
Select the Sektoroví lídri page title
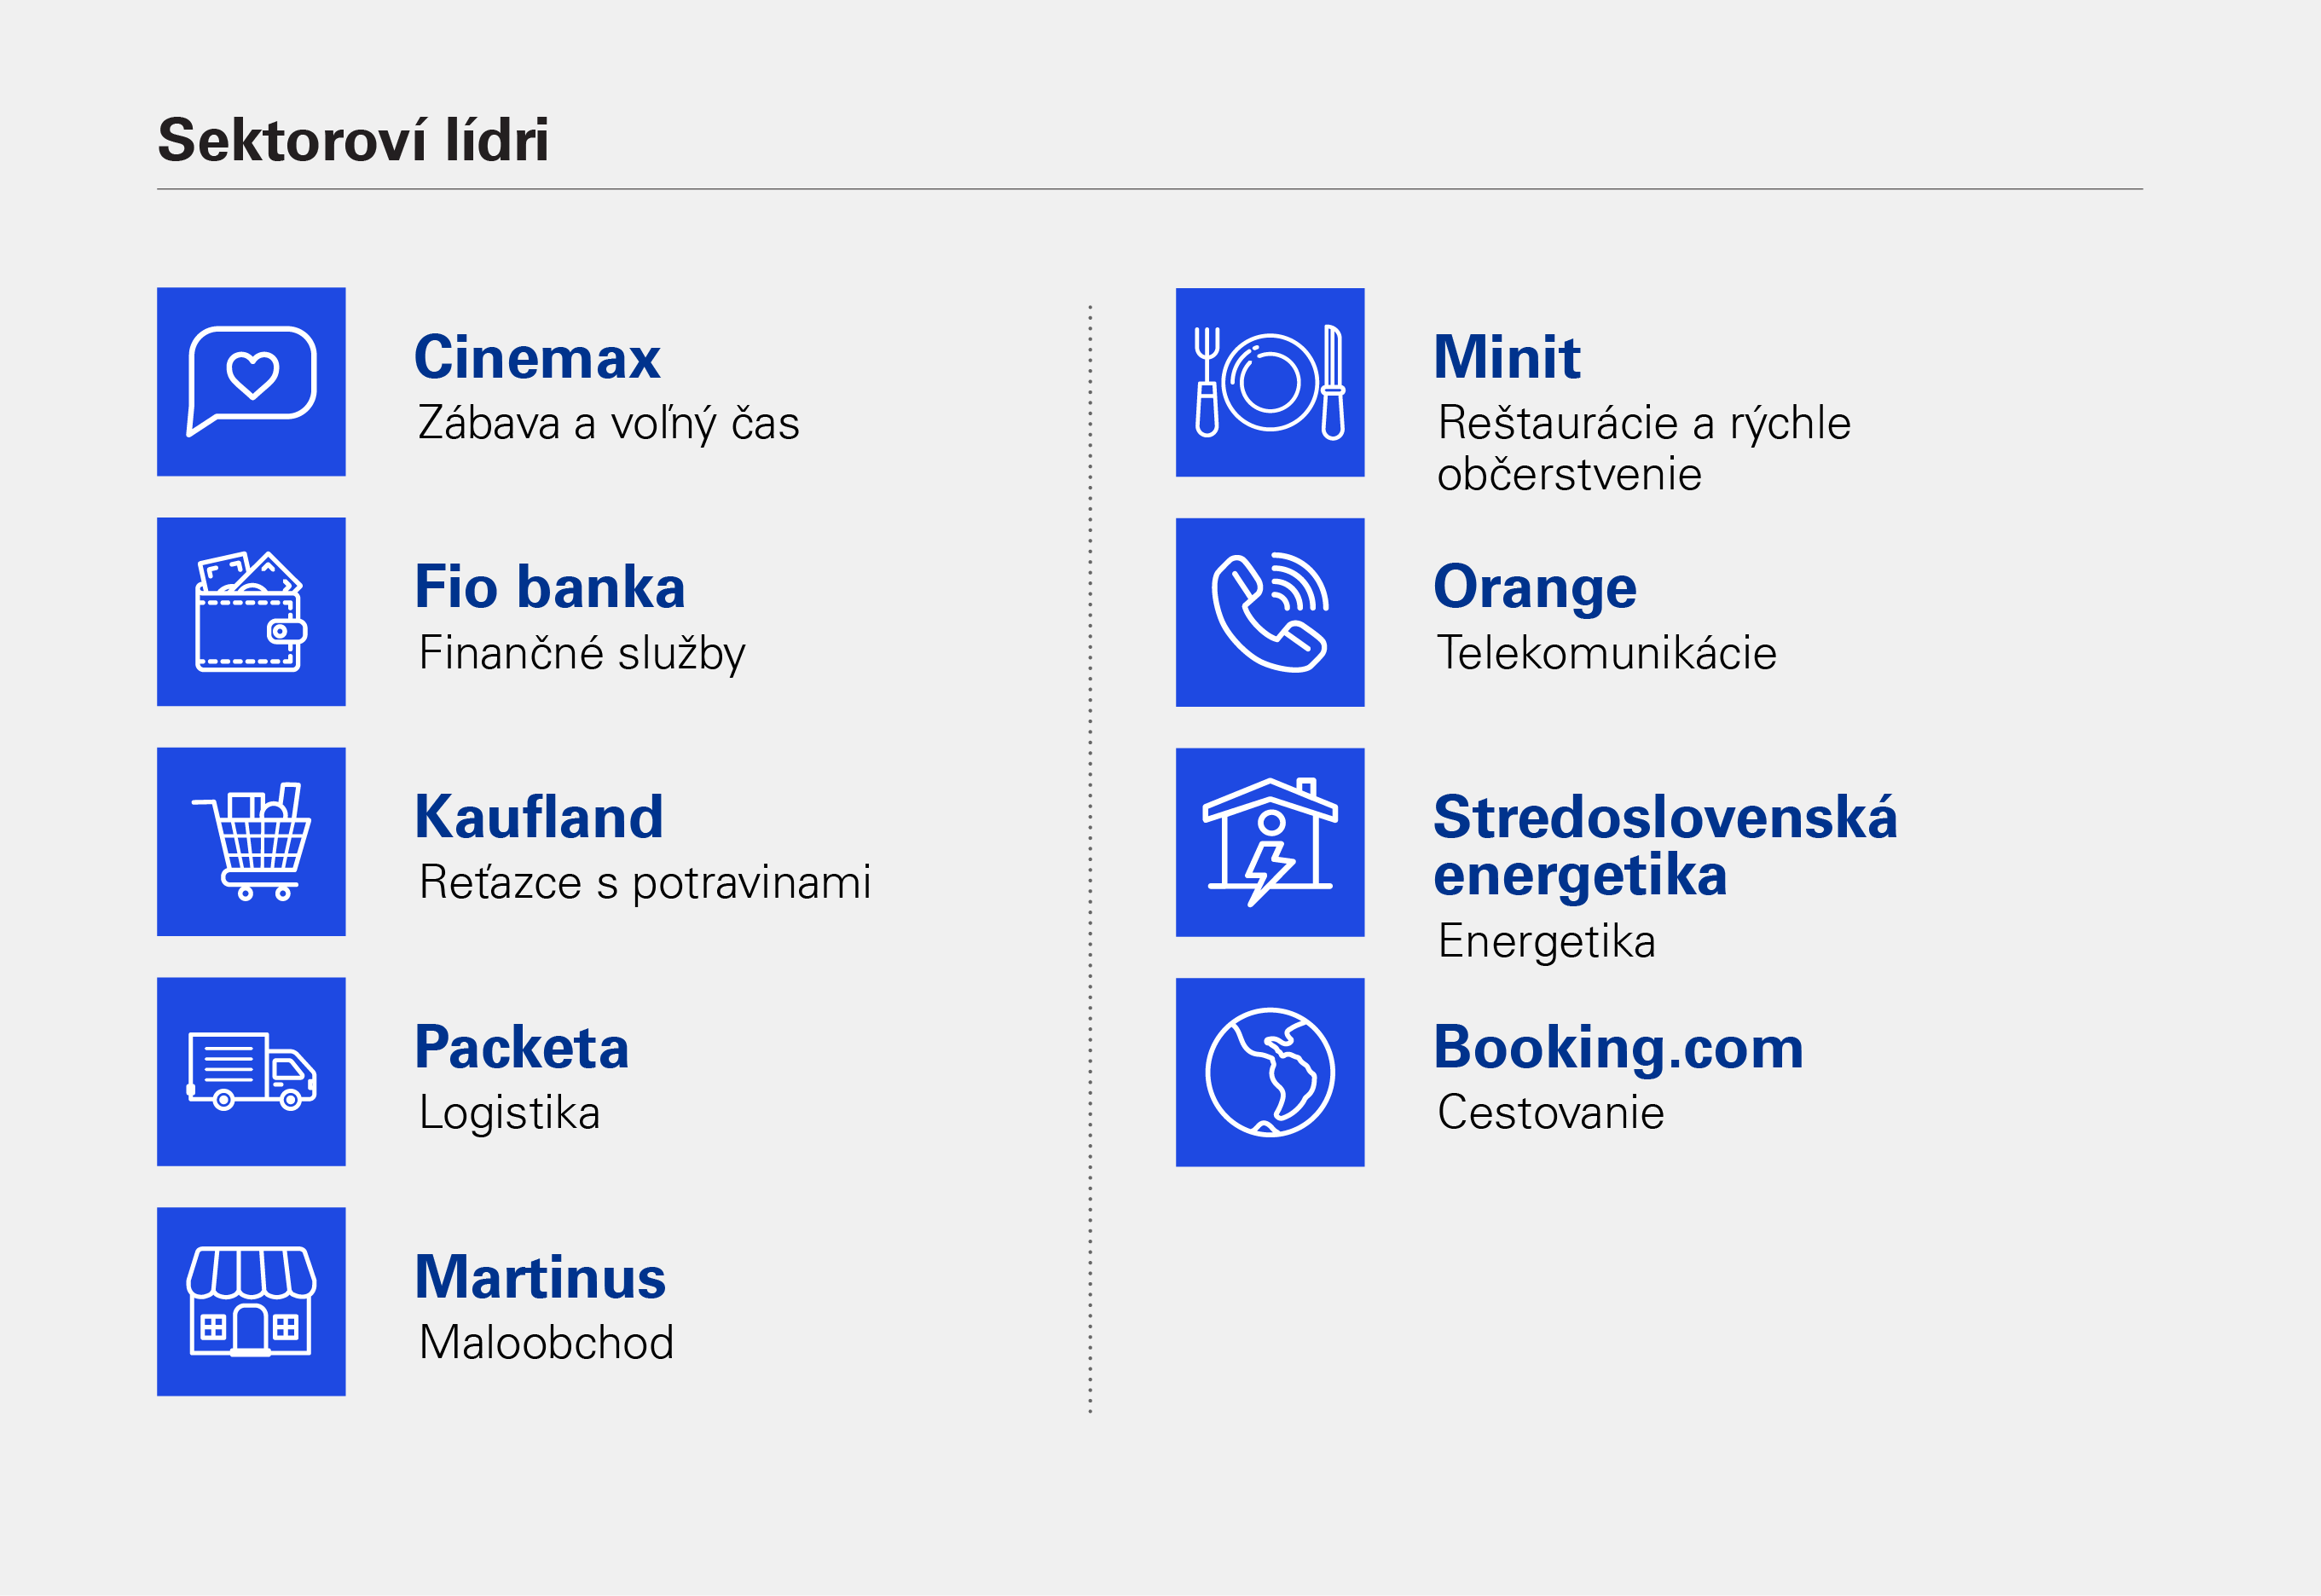[x=354, y=139]
